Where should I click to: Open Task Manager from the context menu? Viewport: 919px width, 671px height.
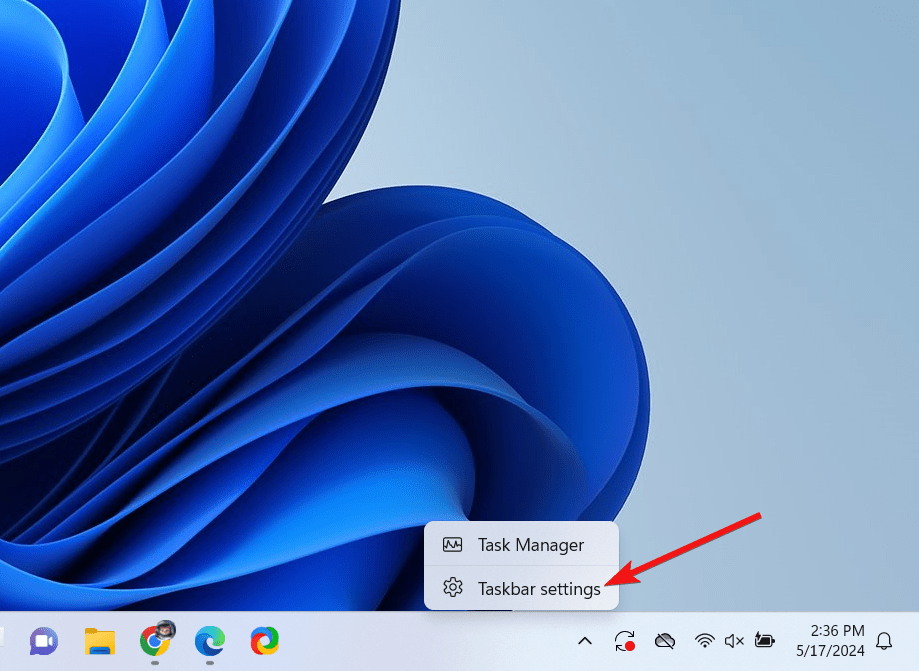pos(521,544)
